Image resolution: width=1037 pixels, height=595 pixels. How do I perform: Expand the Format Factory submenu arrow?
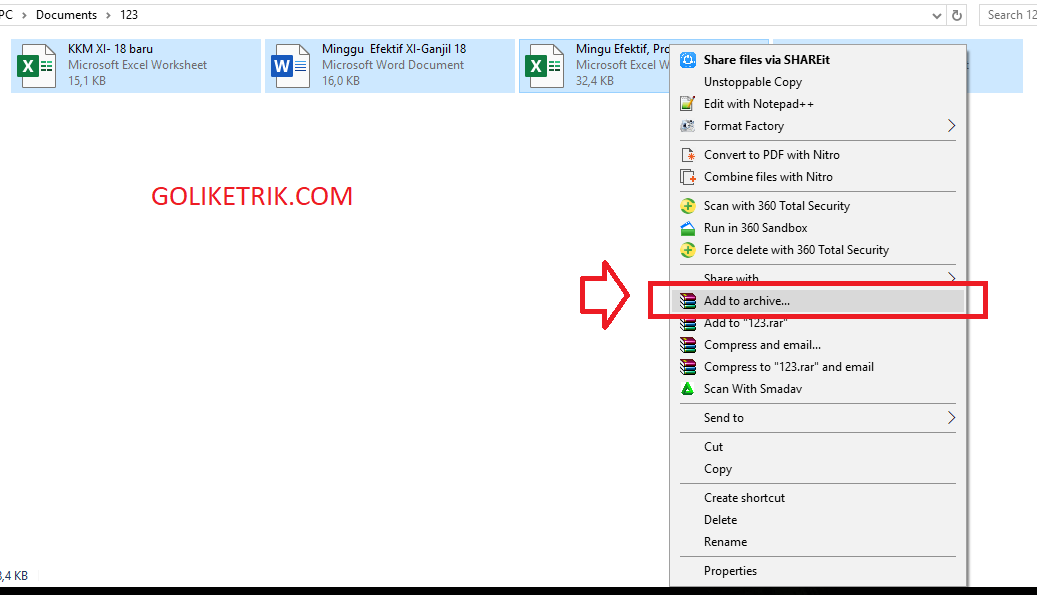click(x=951, y=126)
